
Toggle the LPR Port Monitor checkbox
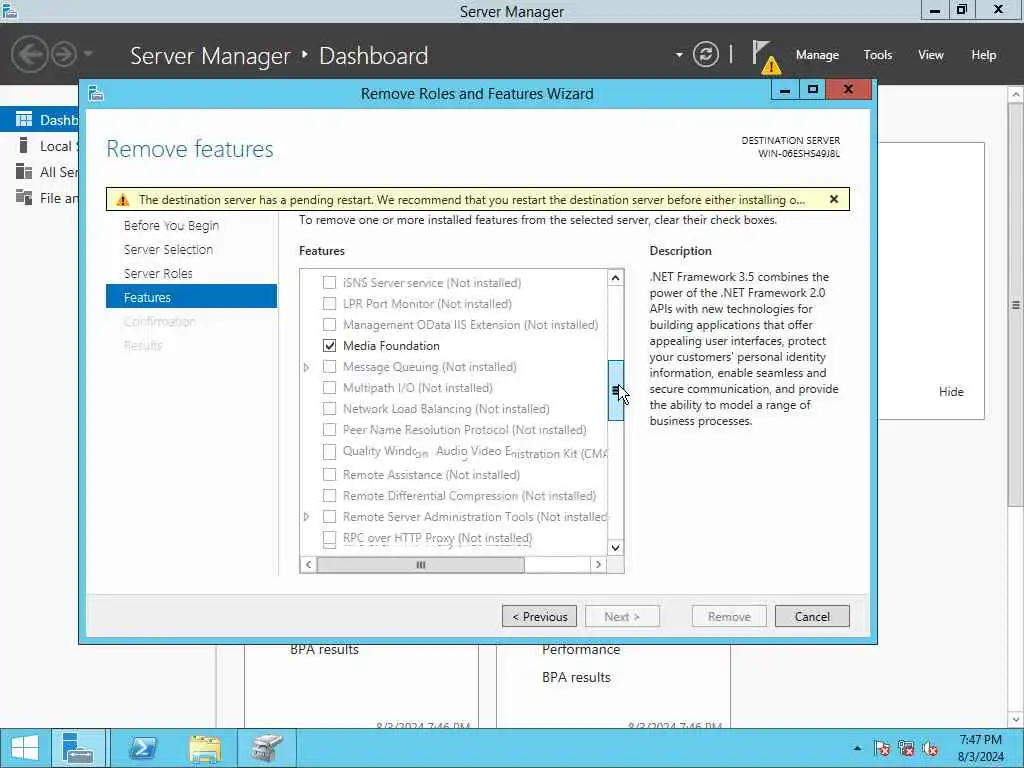point(330,304)
